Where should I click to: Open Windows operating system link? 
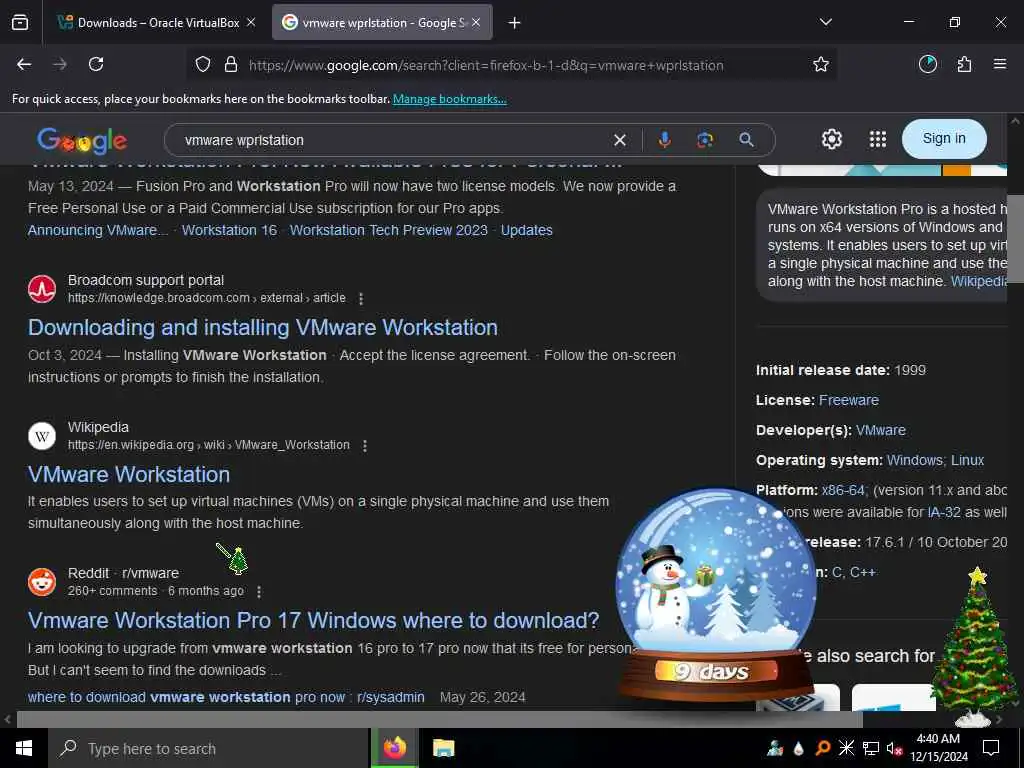914,460
